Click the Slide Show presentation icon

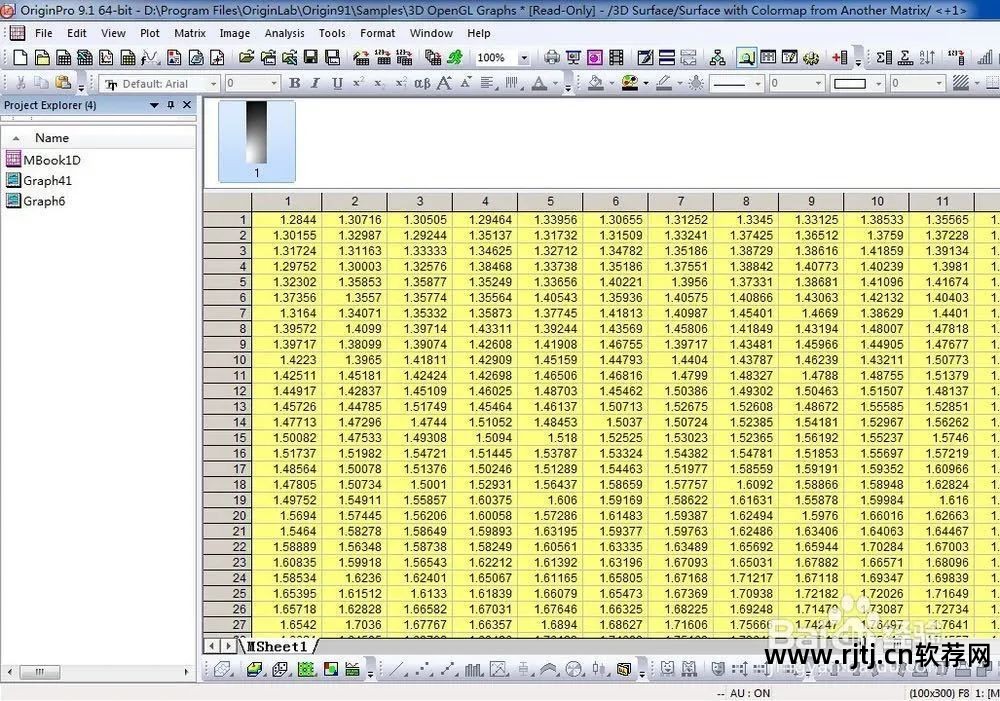pyautogui.click(x=573, y=58)
